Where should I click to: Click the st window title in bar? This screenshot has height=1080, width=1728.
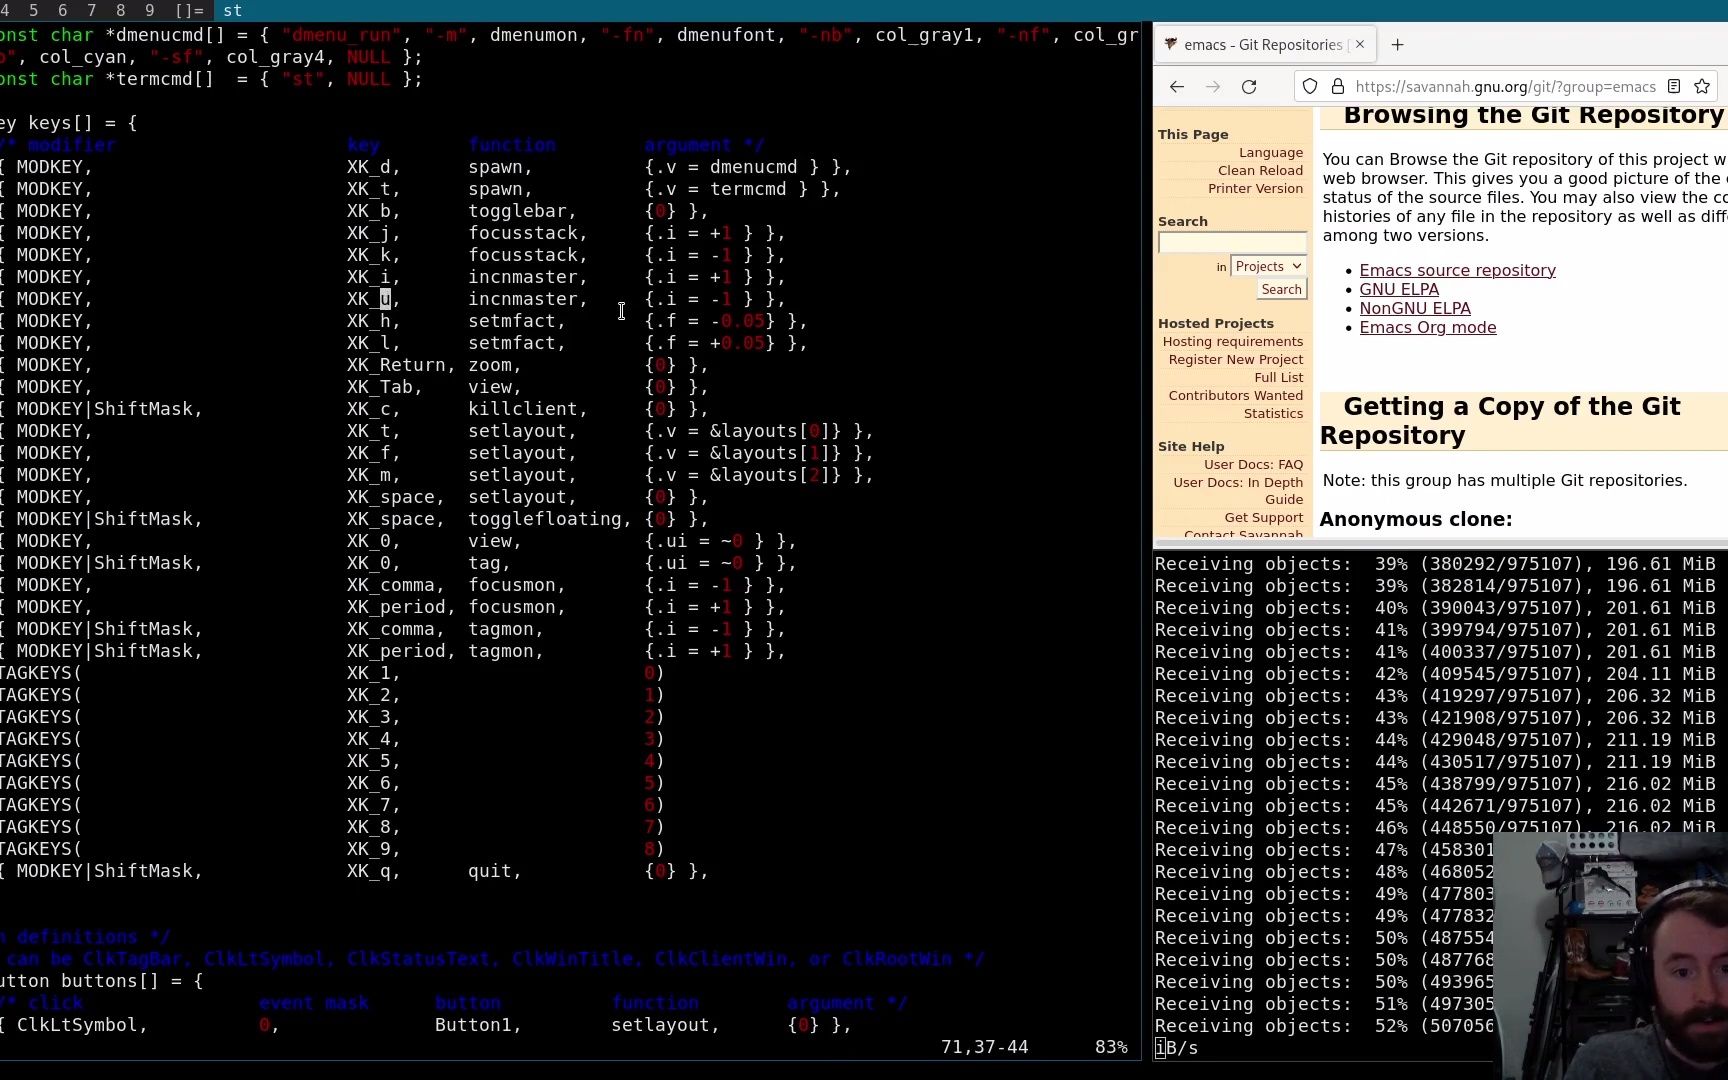(232, 10)
